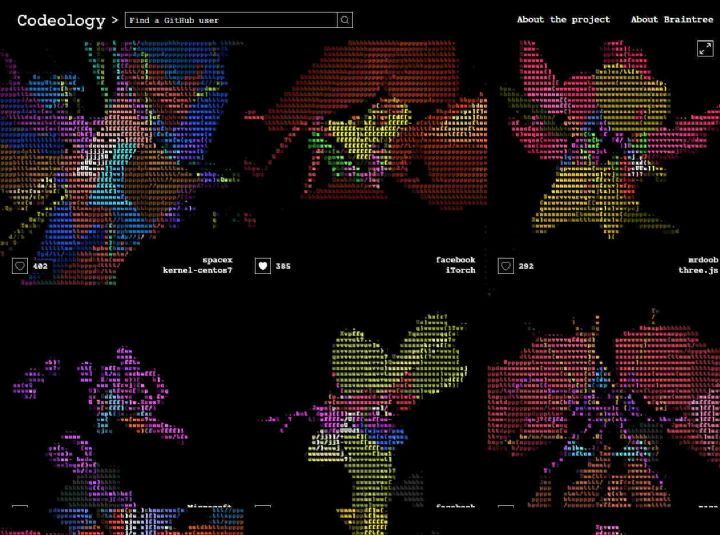
Task: Focus the Find a GitHub user field
Action: (230, 20)
